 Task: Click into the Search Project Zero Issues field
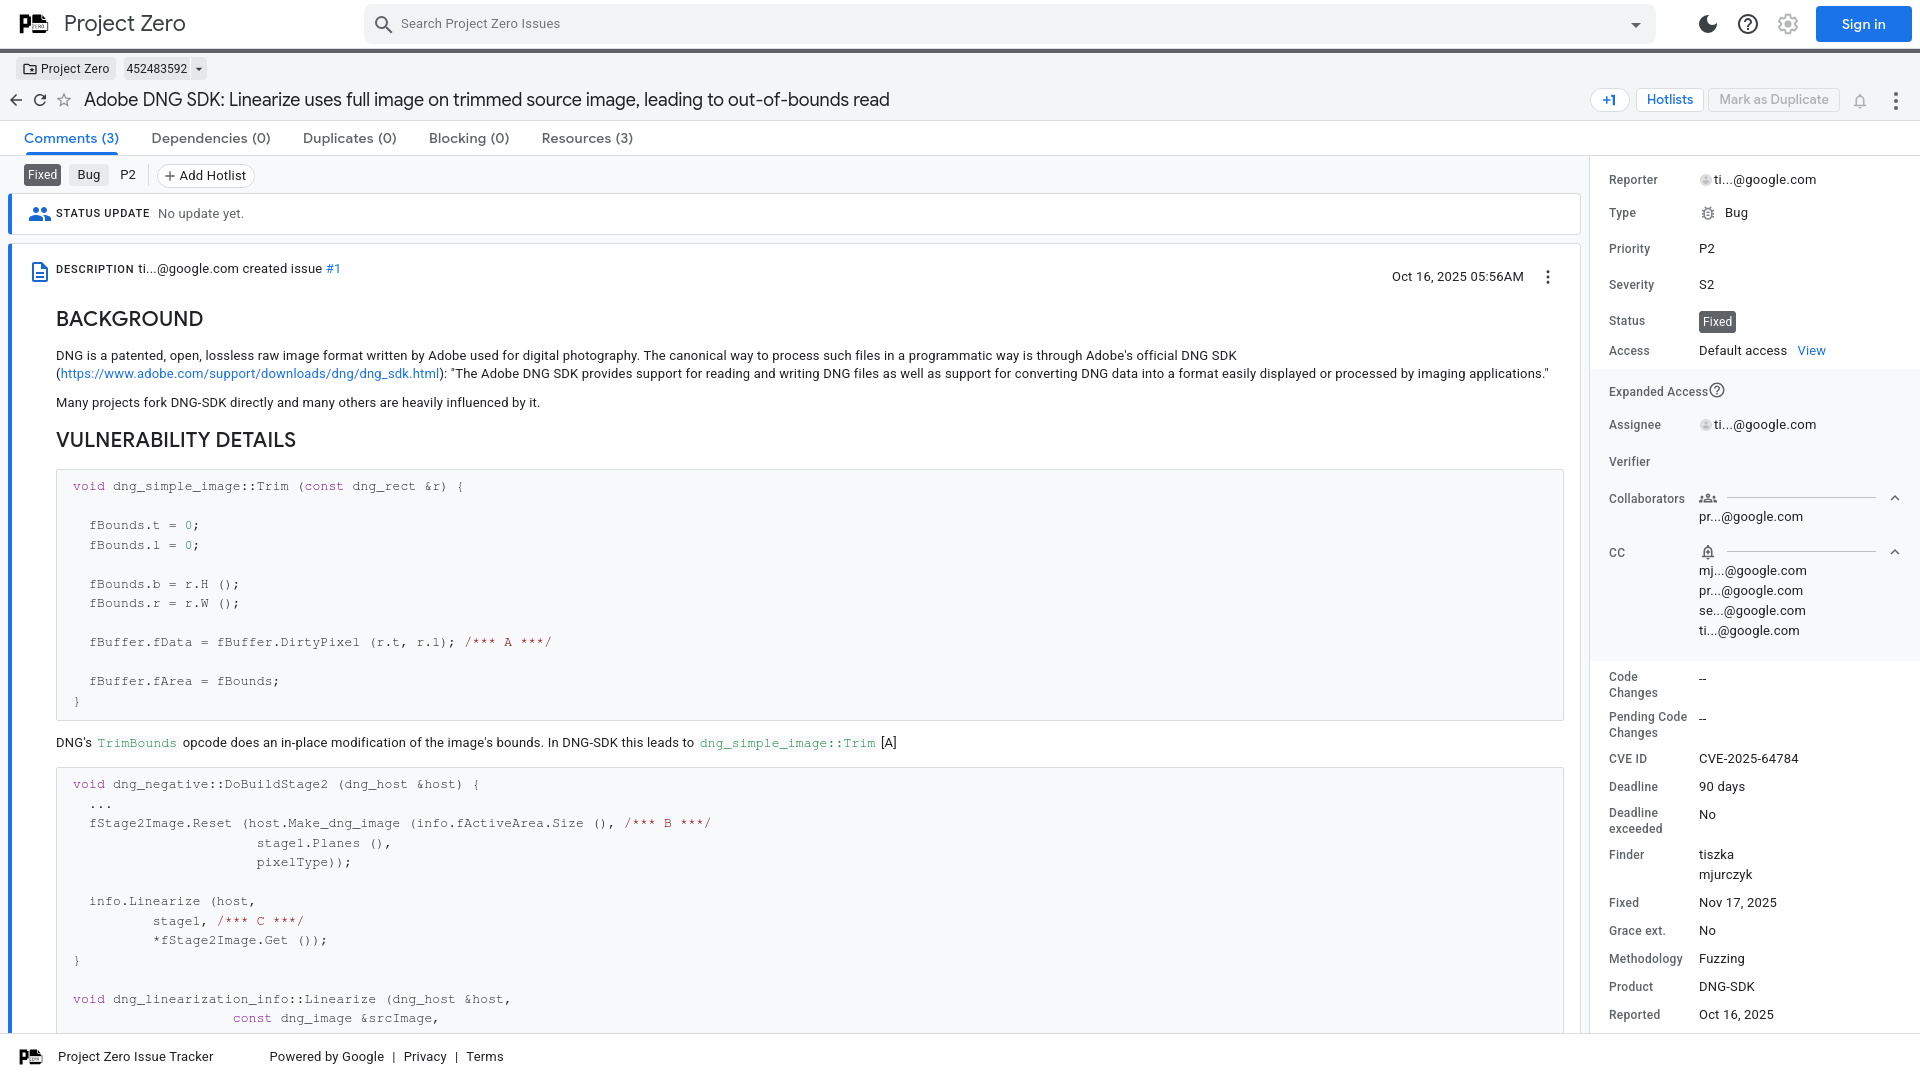[700, 23]
